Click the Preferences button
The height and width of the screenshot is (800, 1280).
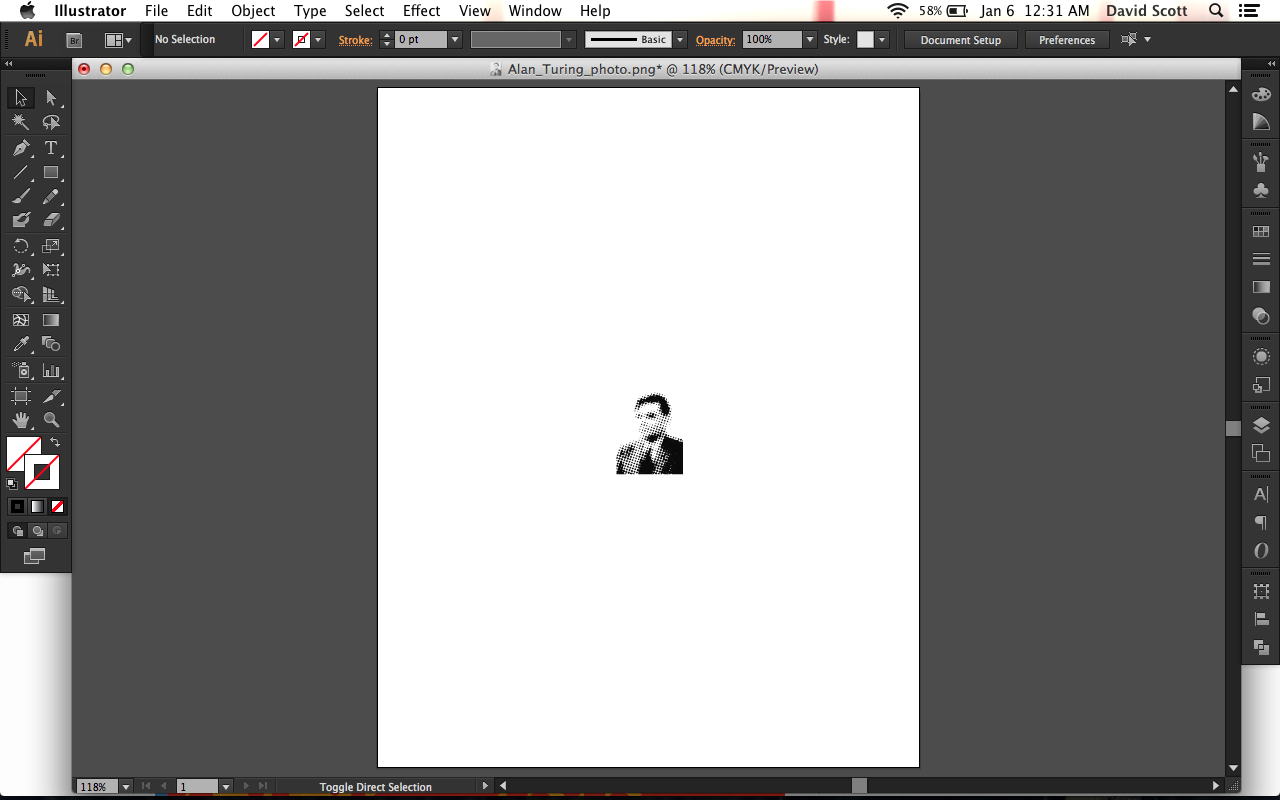click(x=1067, y=40)
